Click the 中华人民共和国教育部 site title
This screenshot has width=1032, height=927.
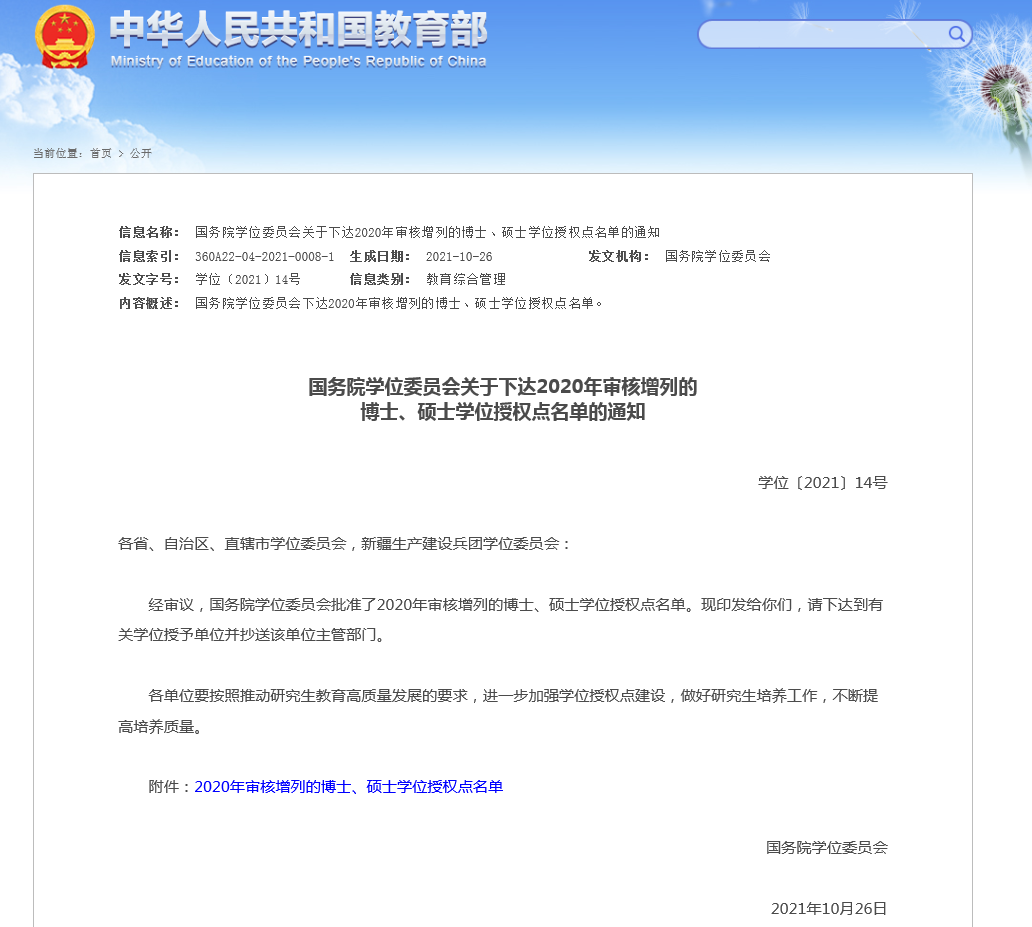298,30
